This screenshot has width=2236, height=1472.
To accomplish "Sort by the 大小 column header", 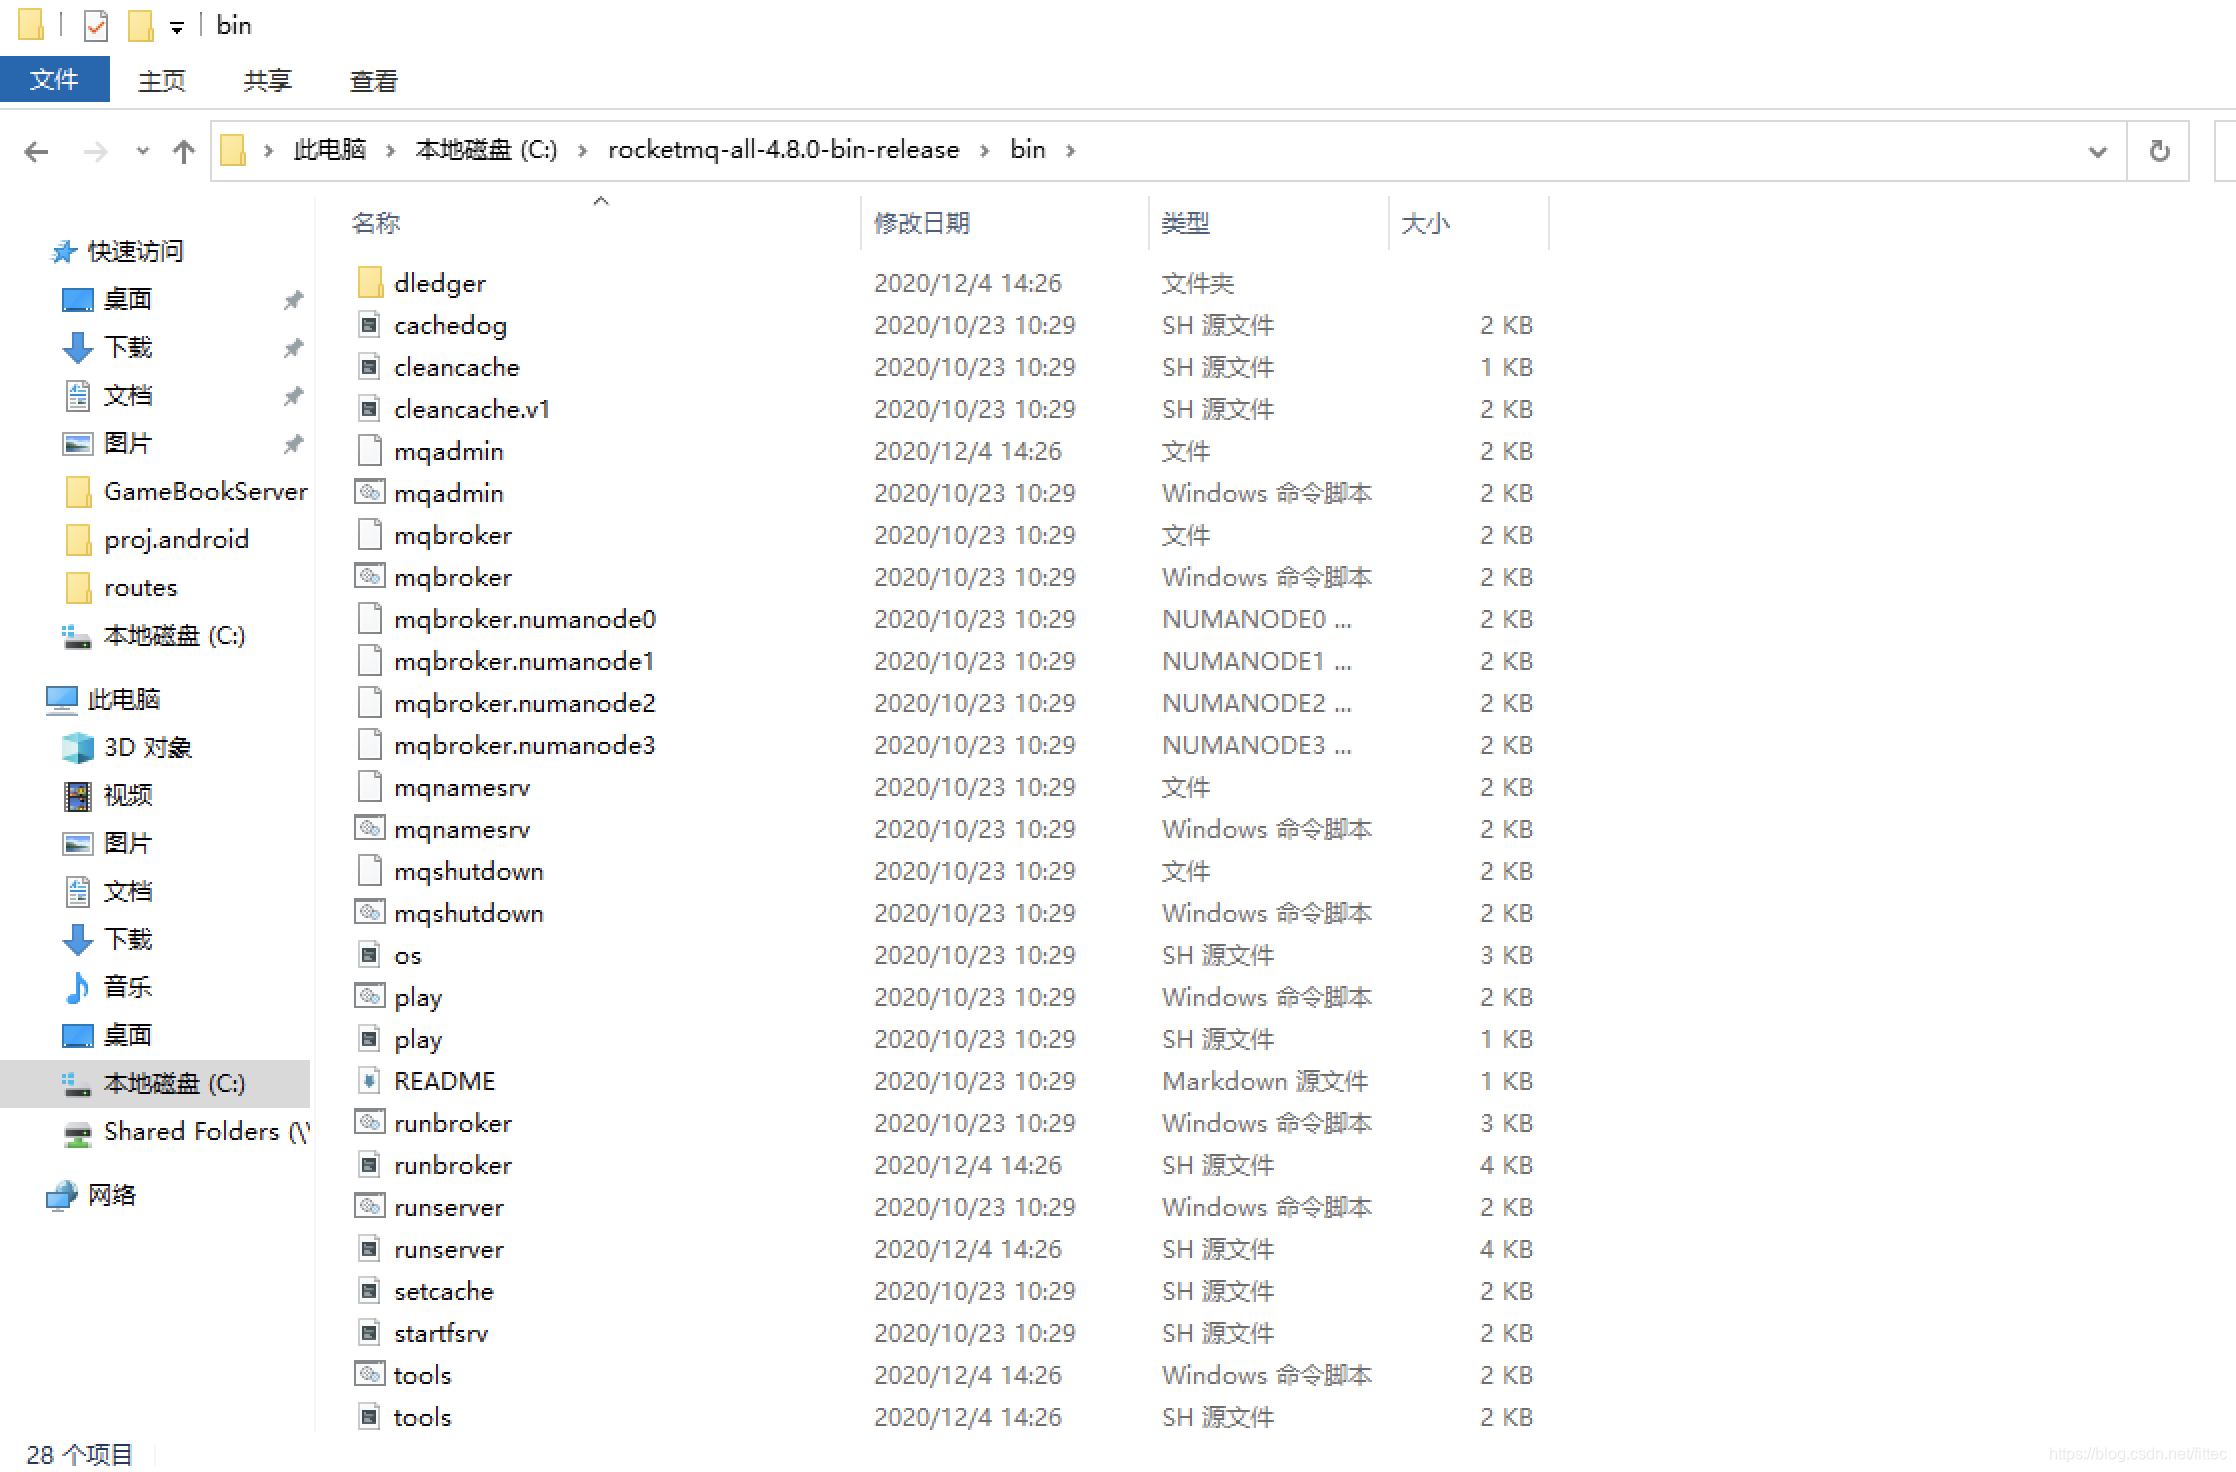I will tap(1425, 223).
